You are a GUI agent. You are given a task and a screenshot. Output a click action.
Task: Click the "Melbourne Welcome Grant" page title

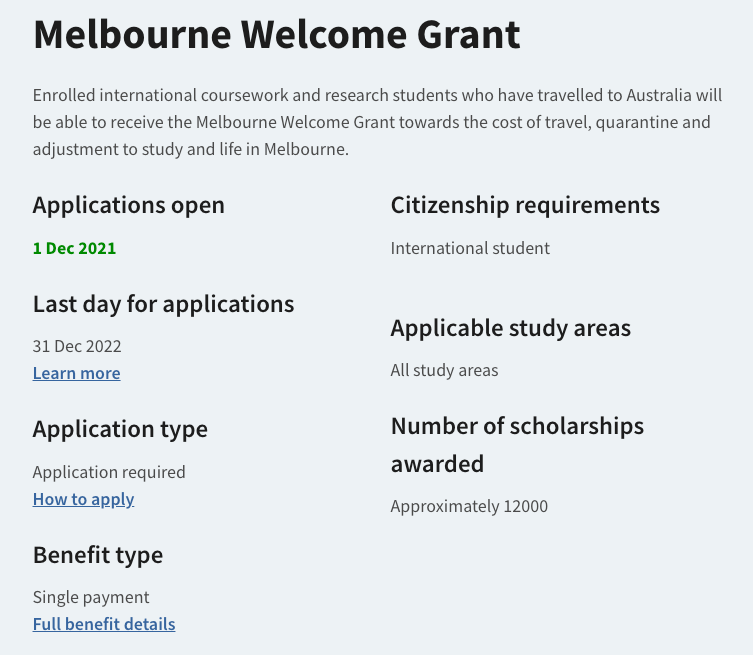click(x=277, y=35)
